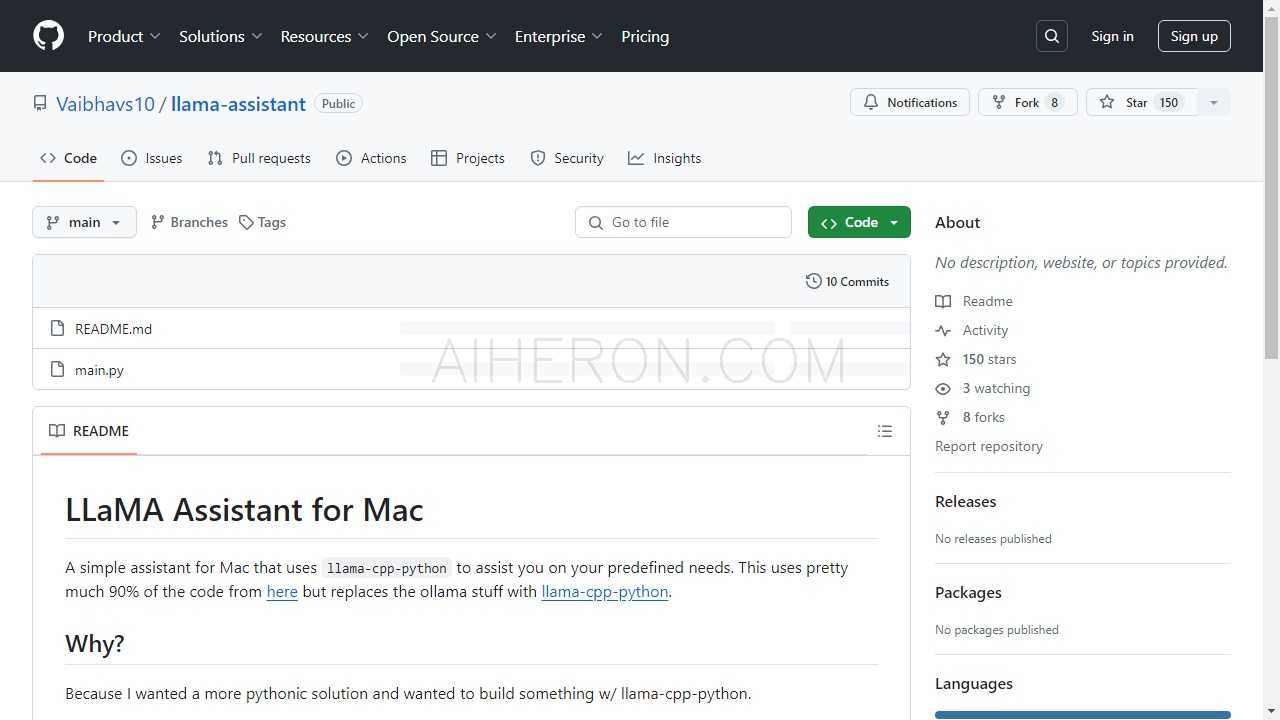1280x720 pixels.
Task: Select the Code tab
Action: 68,158
